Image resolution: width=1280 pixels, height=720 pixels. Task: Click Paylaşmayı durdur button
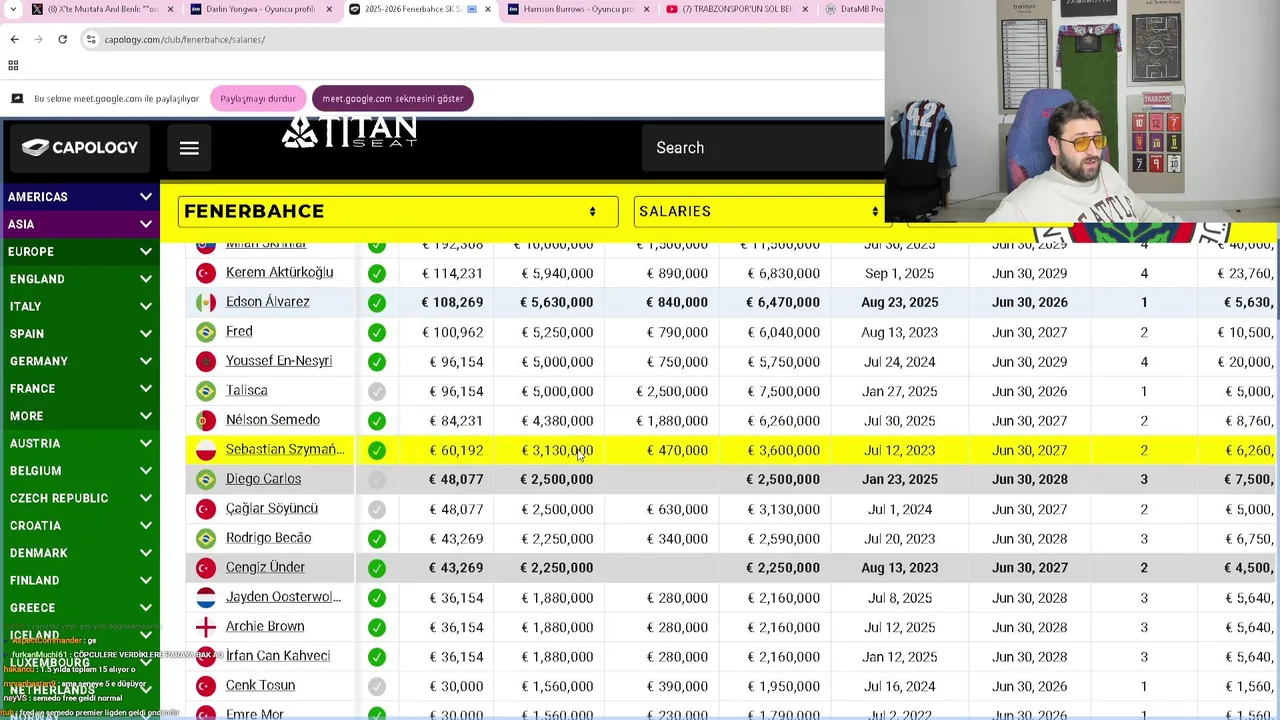[258, 99]
